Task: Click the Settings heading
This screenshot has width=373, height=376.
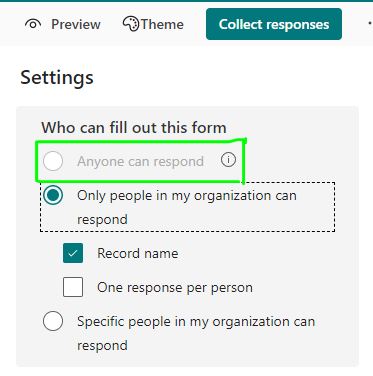Action: [57, 78]
